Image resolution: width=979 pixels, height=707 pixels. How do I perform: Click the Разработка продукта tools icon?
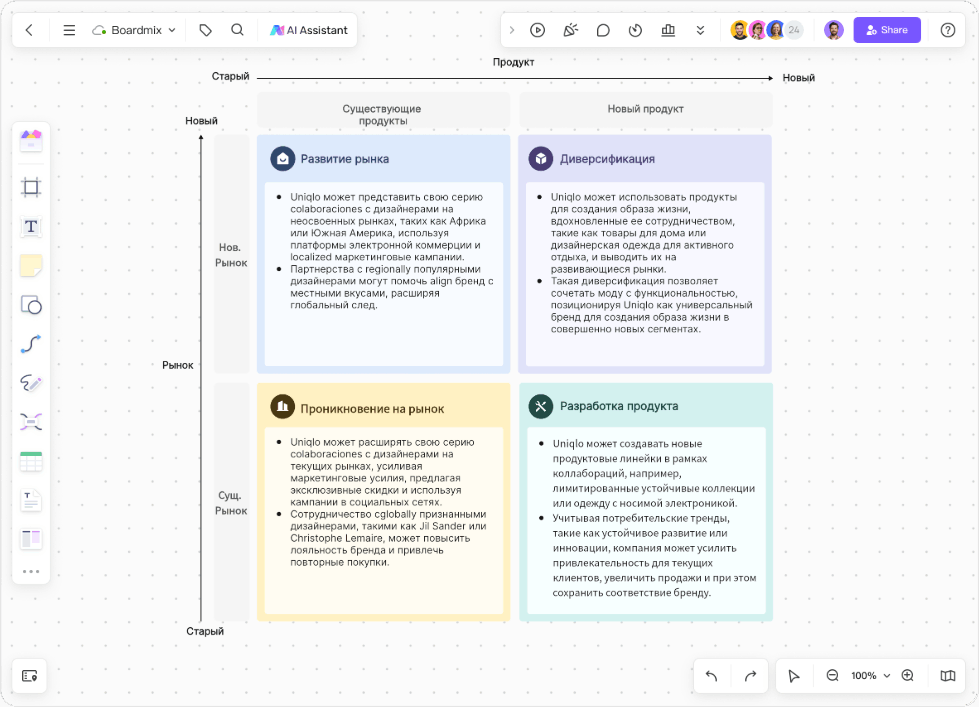pos(541,407)
